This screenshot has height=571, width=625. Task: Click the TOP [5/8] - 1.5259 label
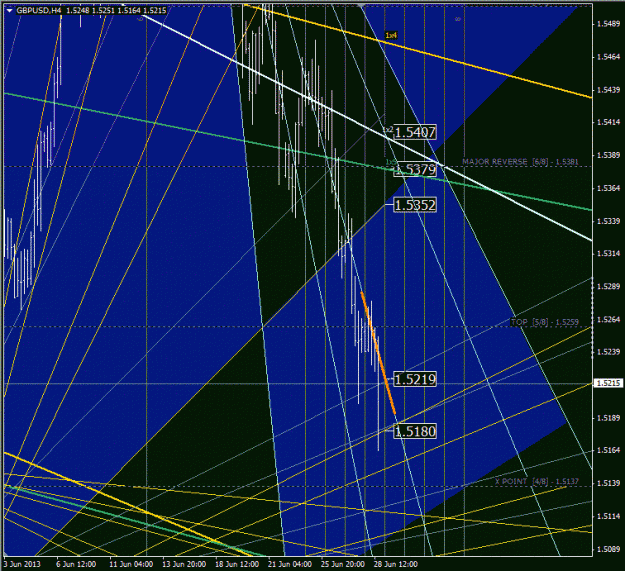coord(544,322)
